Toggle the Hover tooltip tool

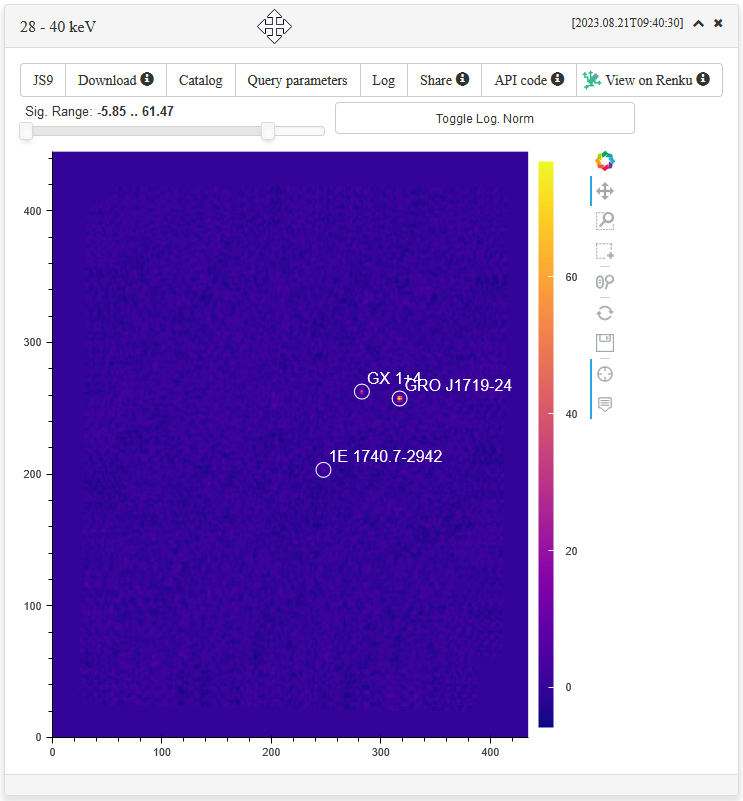point(605,404)
